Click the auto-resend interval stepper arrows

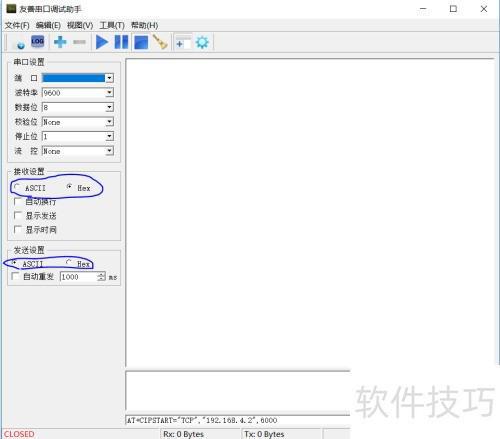pos(101,277)
